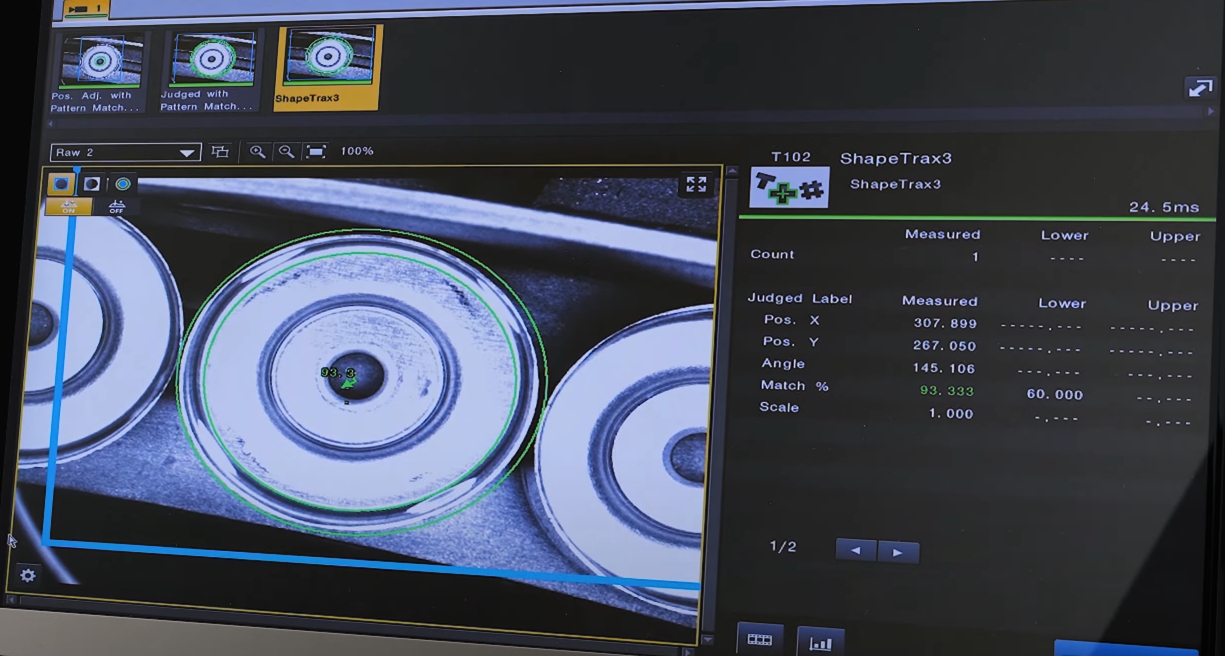Open the filmstrip image archive icon
This screenshot has width=1225, height=656.
[x=760, y=640]
